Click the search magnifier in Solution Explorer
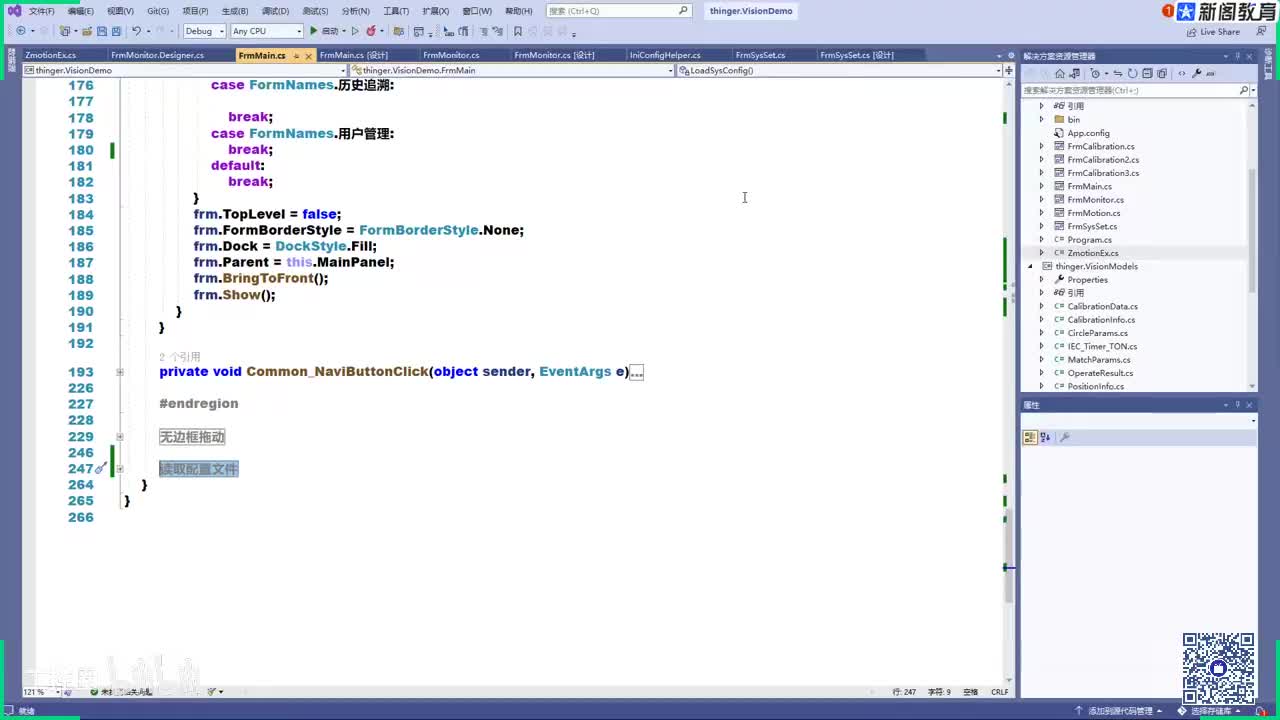 [1245, 90]
